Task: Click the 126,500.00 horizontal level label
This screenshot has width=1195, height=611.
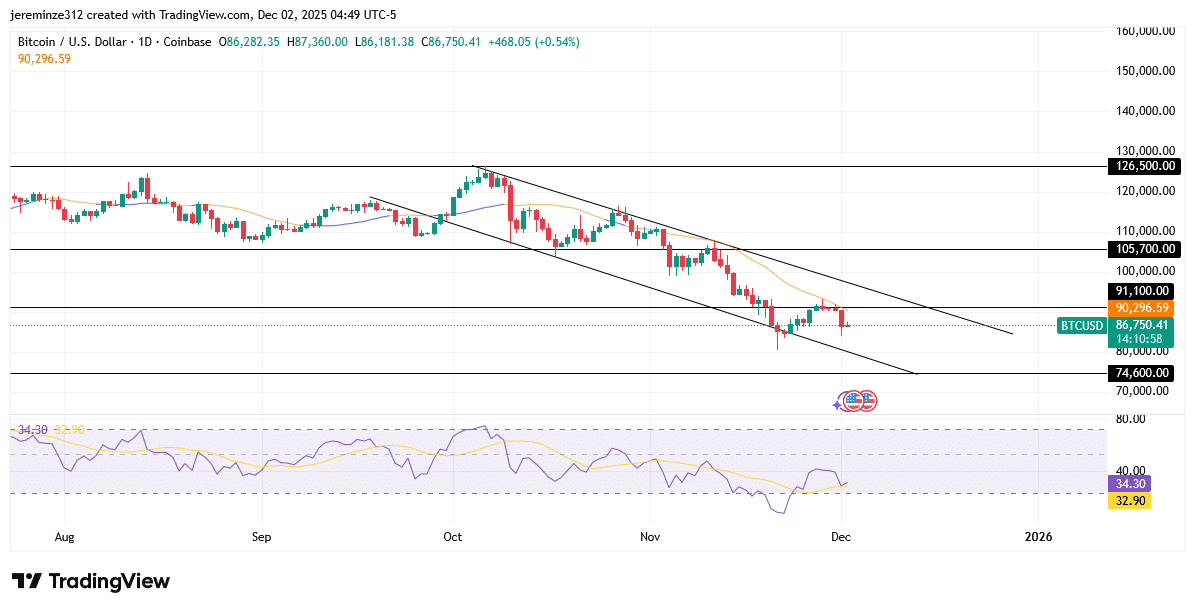Action: point(1143,166)
